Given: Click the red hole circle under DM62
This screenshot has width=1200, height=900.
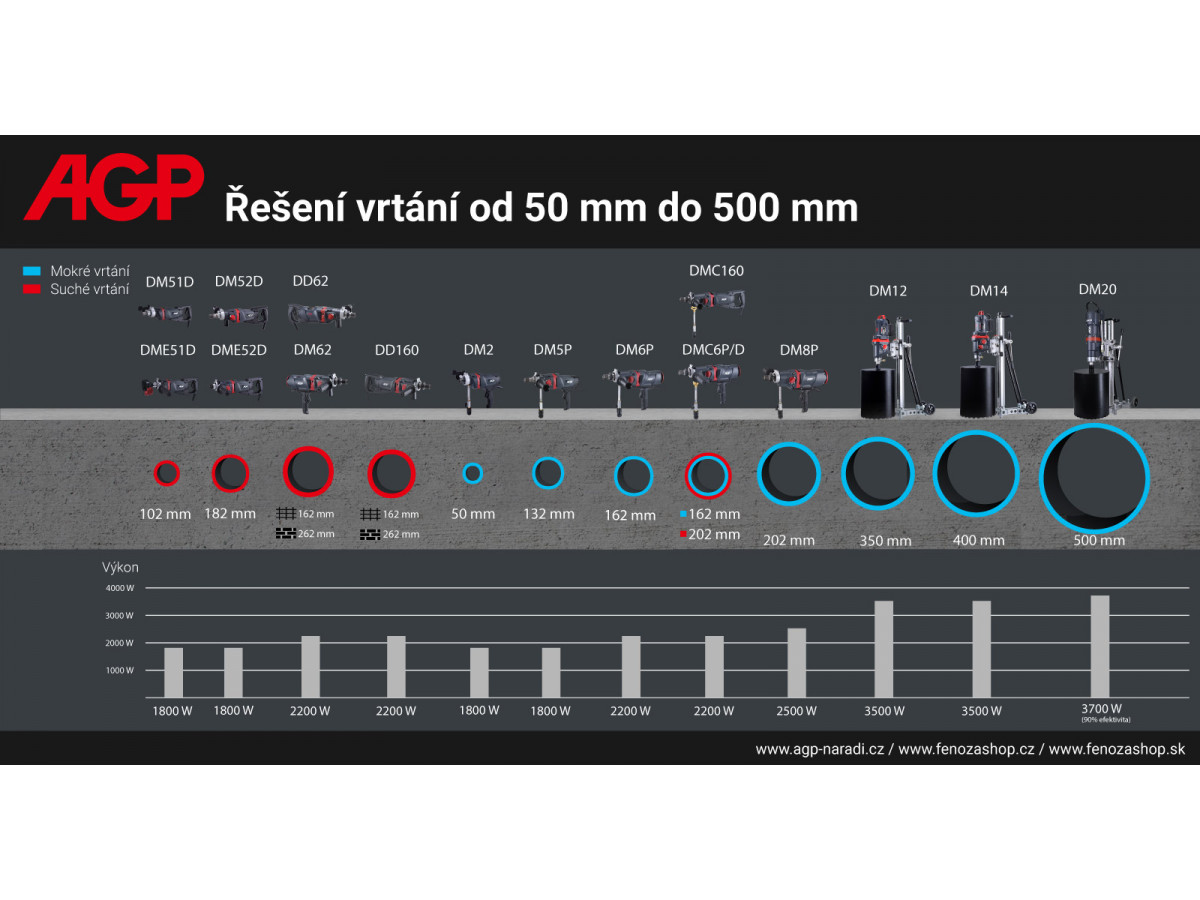Looking at the screenshot, I should [308, 470].
